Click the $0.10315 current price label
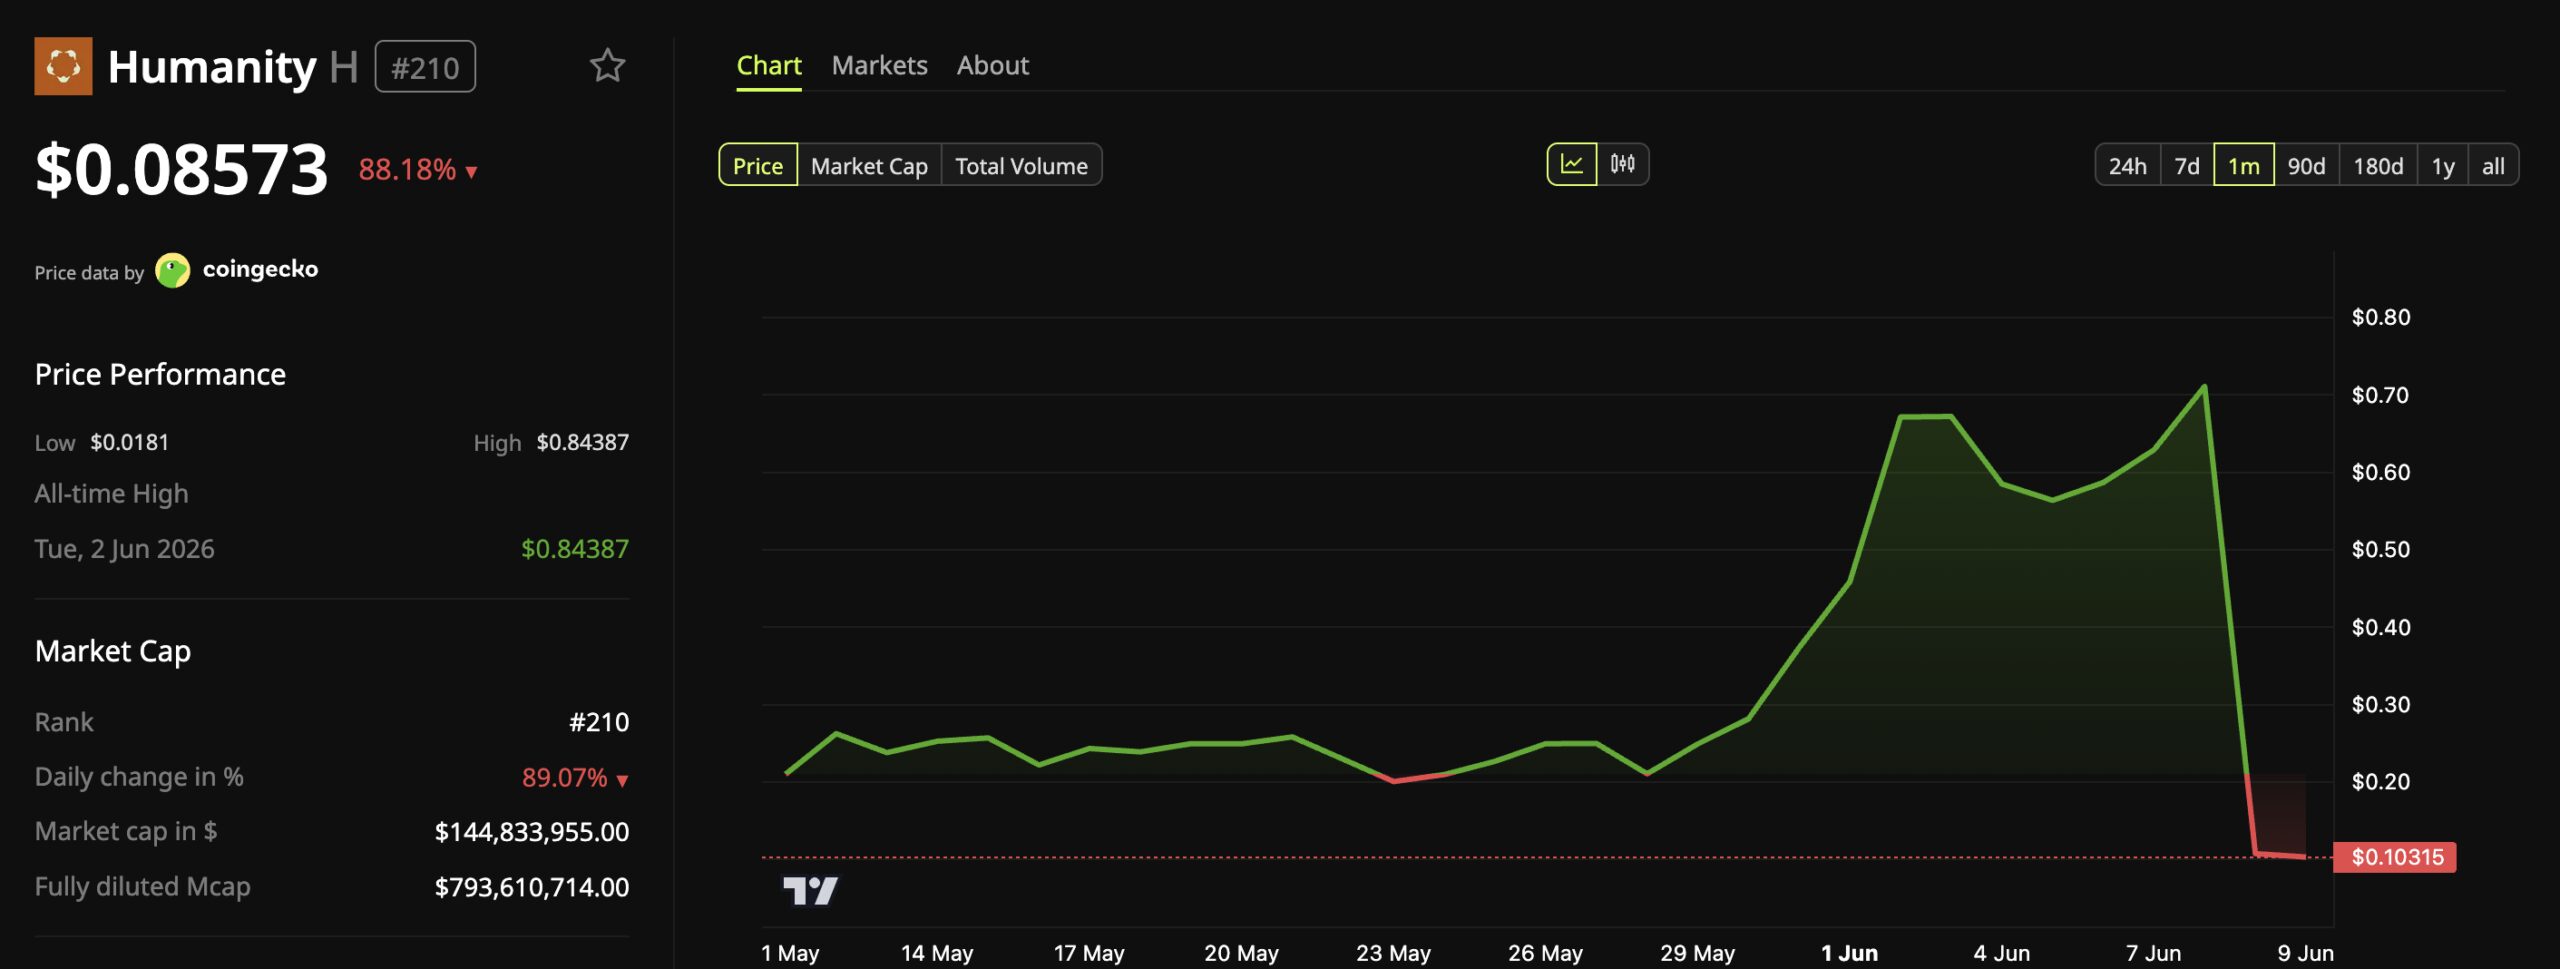 click(2396, 857)
